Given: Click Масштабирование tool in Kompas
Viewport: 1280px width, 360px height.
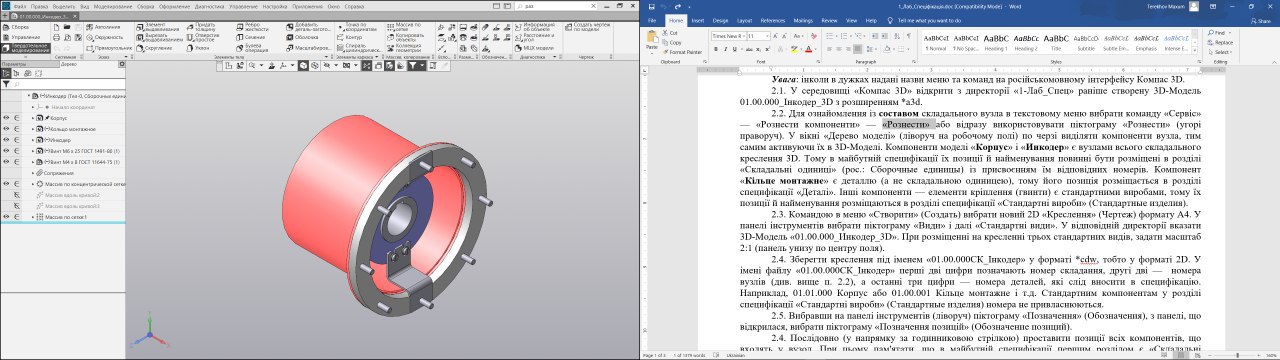Looking at the screenshot, I should click(x=310, y=48).
